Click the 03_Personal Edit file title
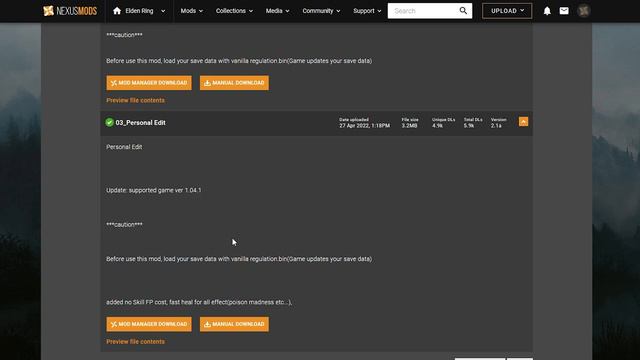640x360 pixels. point(140,122)
